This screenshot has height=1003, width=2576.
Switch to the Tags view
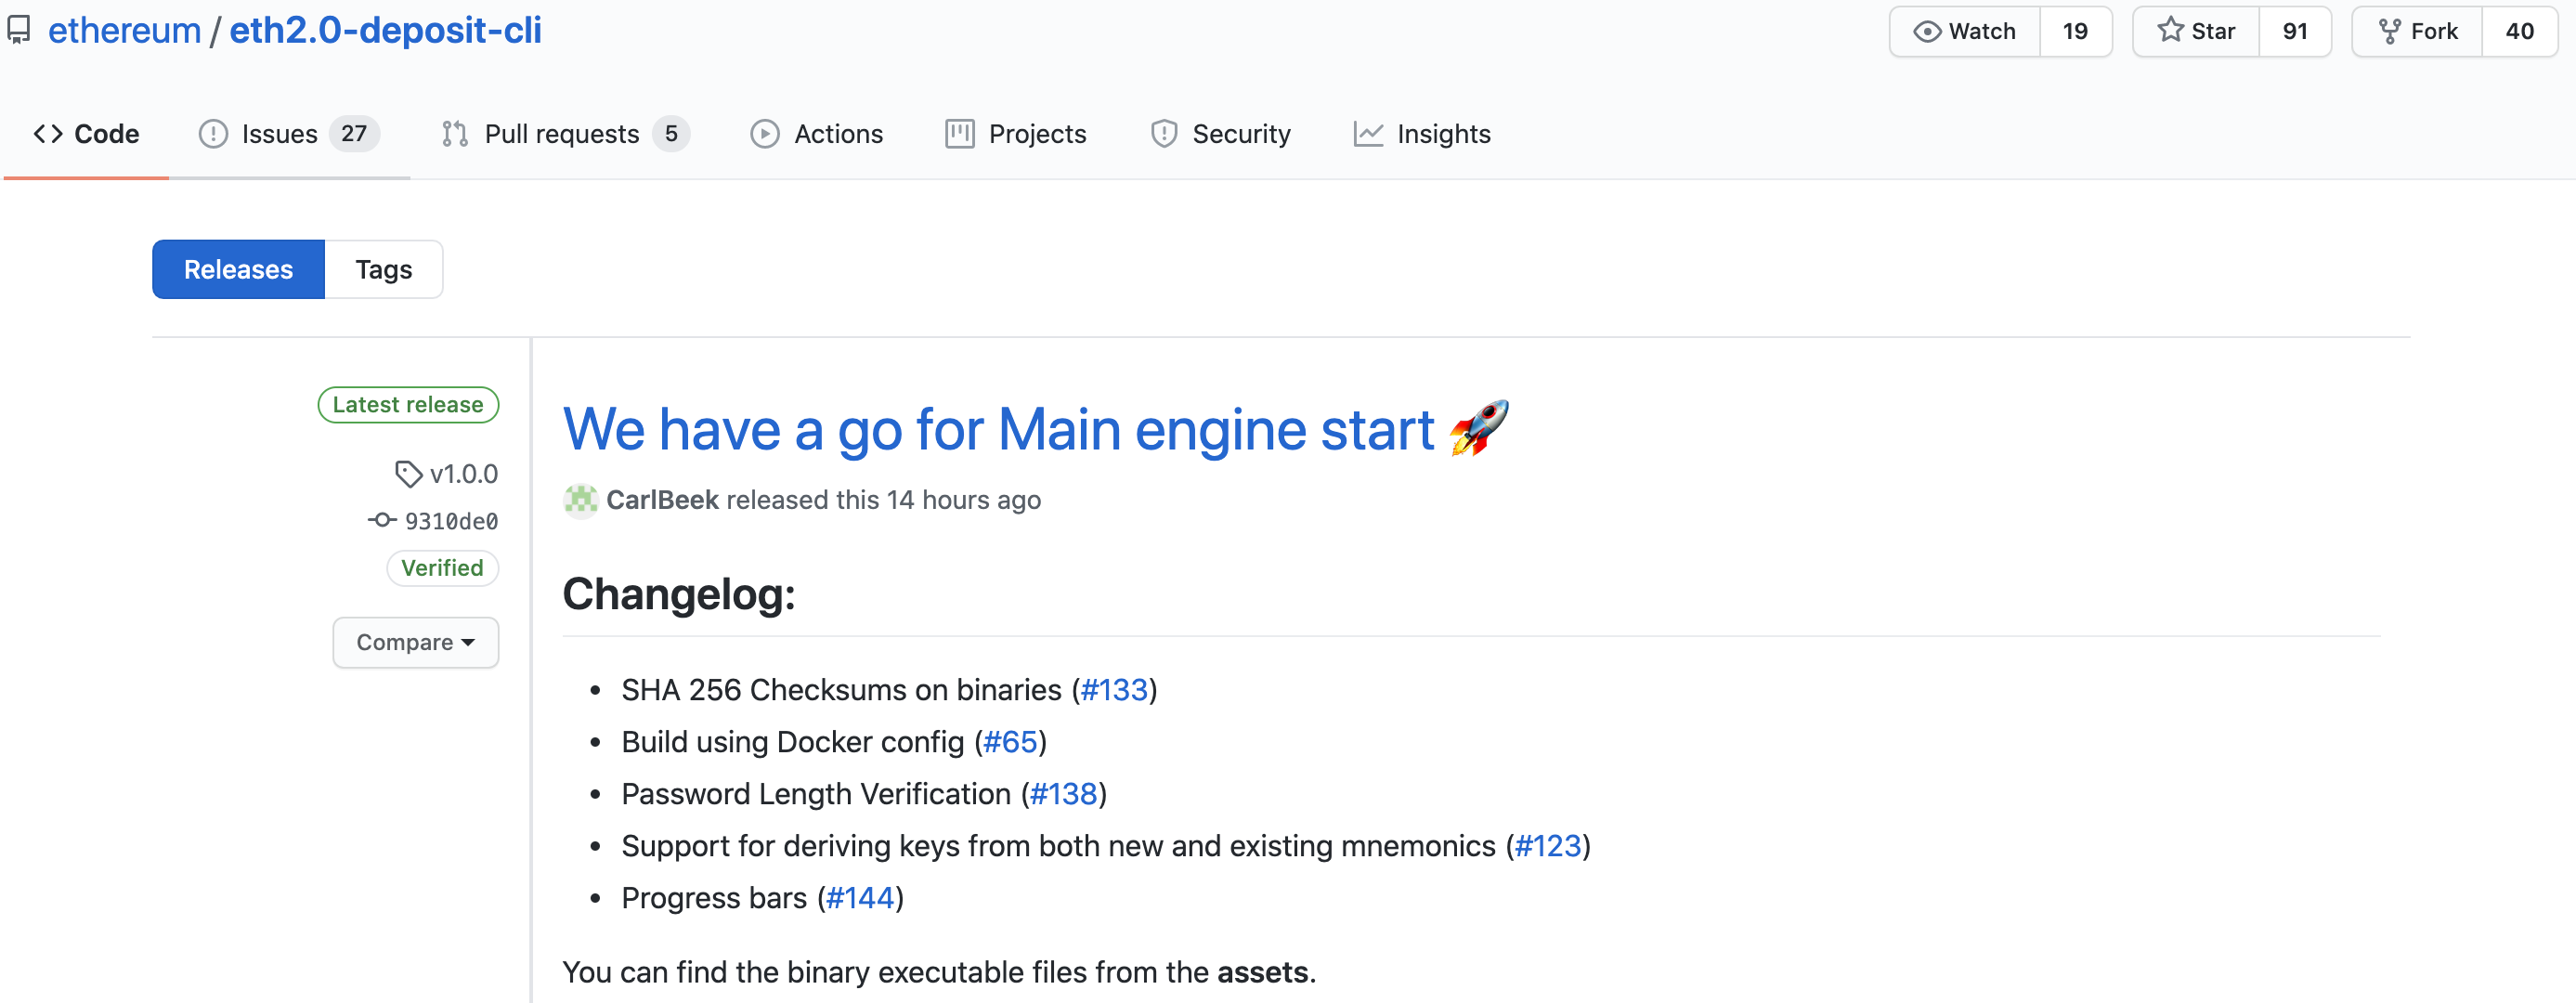(x=383, y=269)
